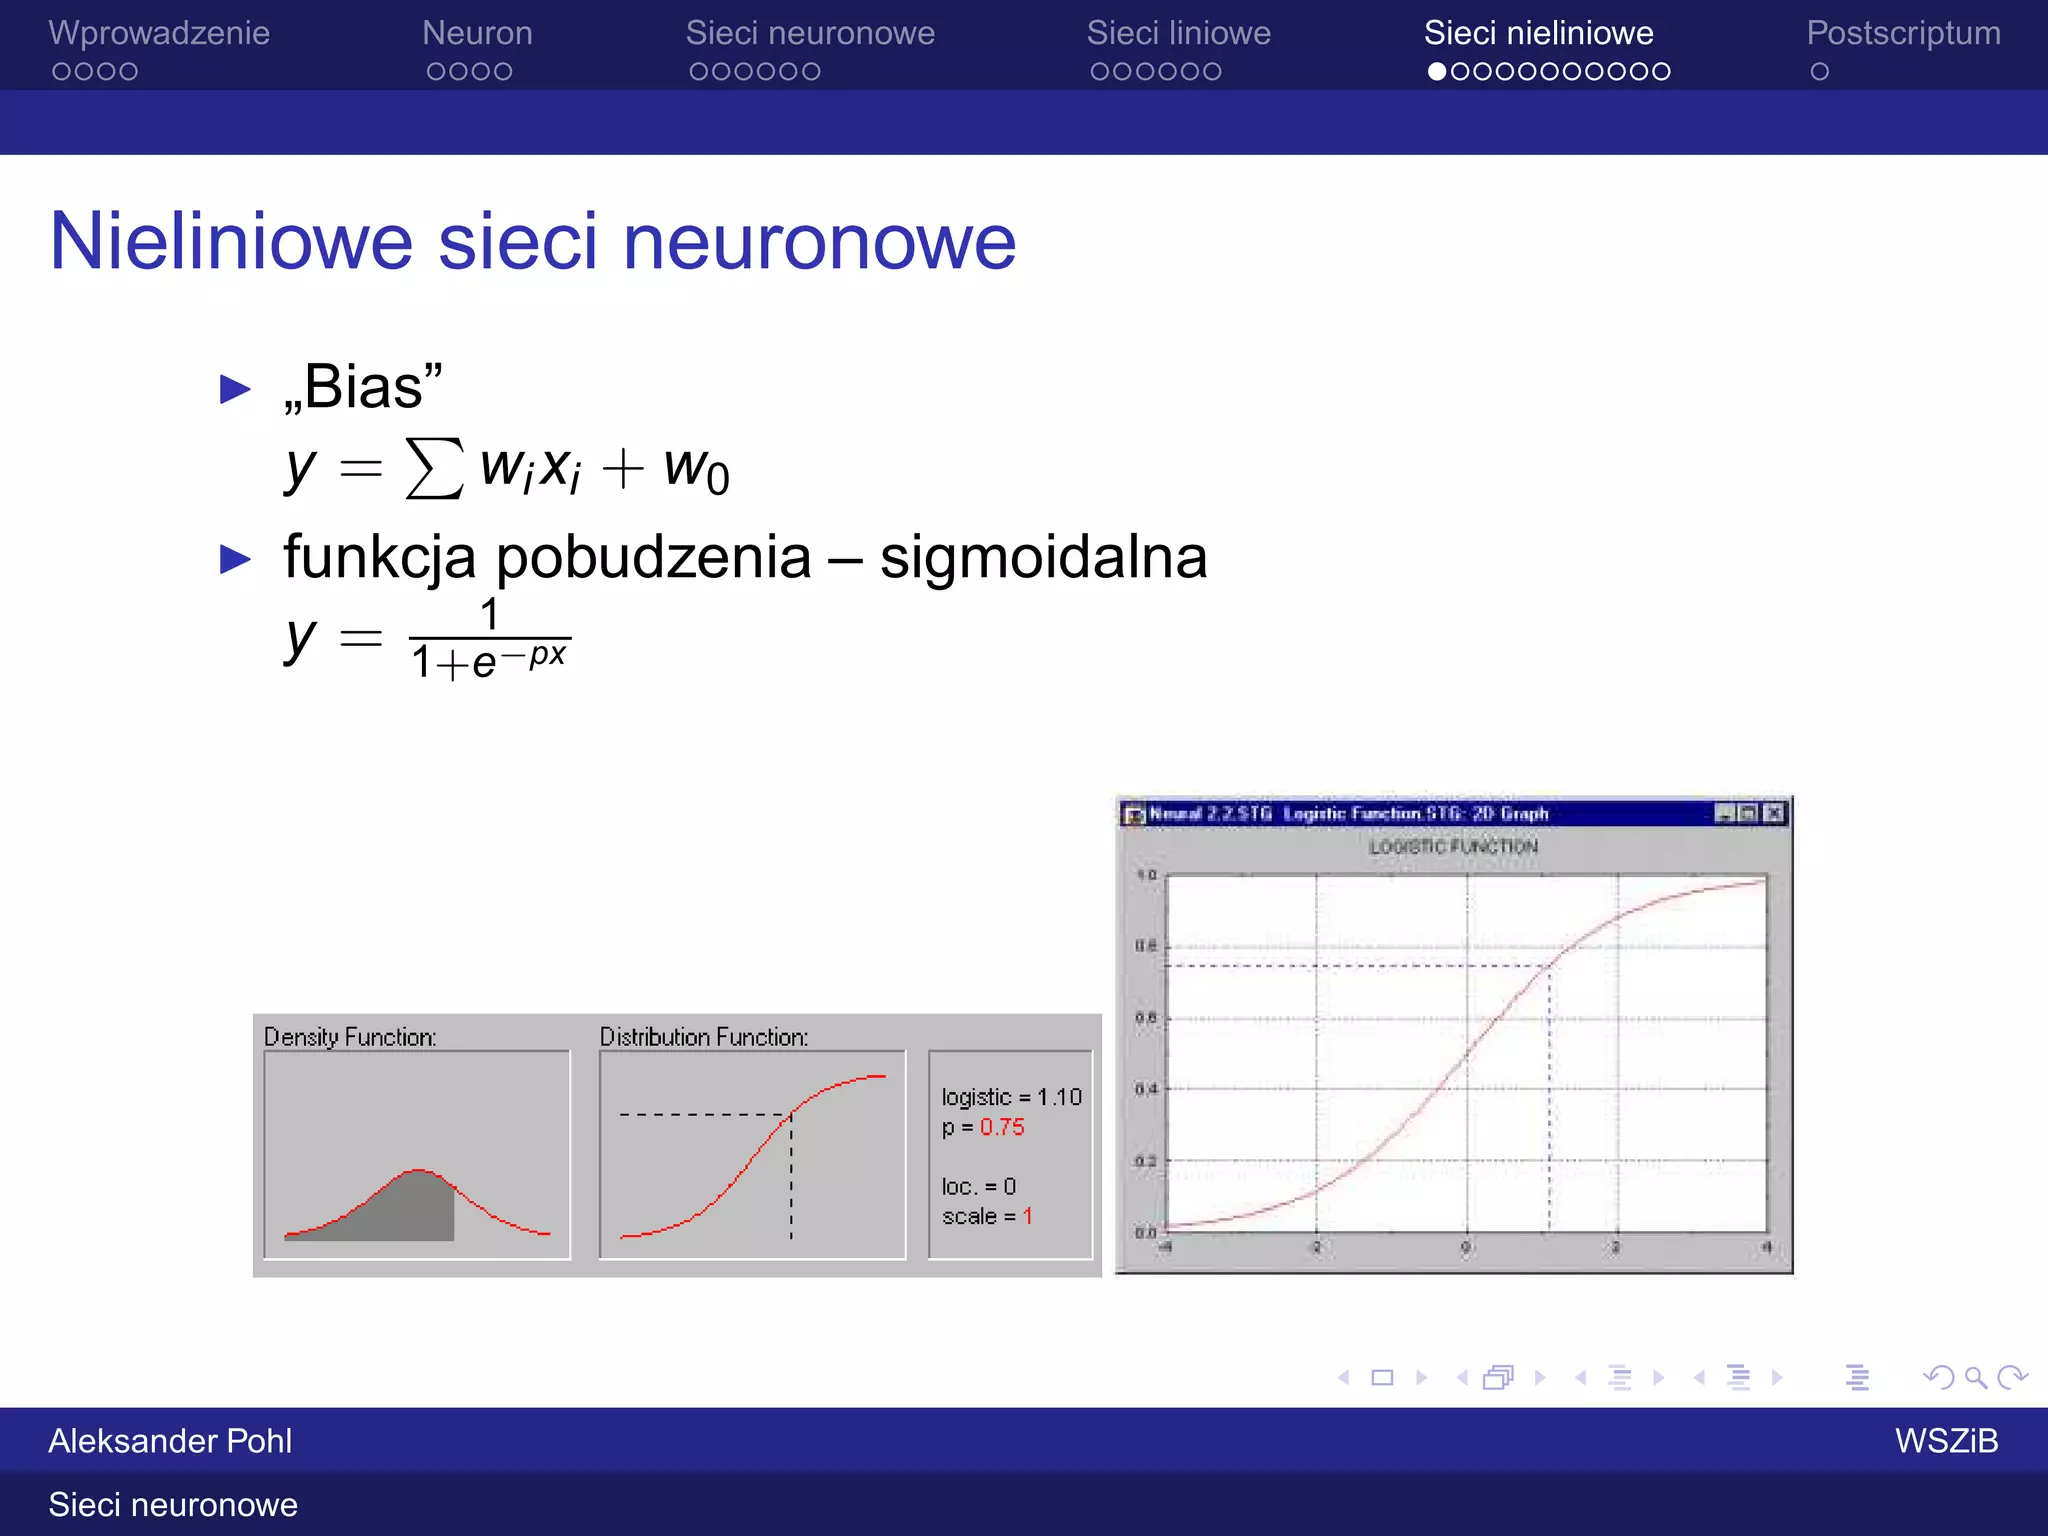Close the Neural Logistic Function graph window
Image resolution: width=2048 pixels, height=1536 pixels.
1773,814
